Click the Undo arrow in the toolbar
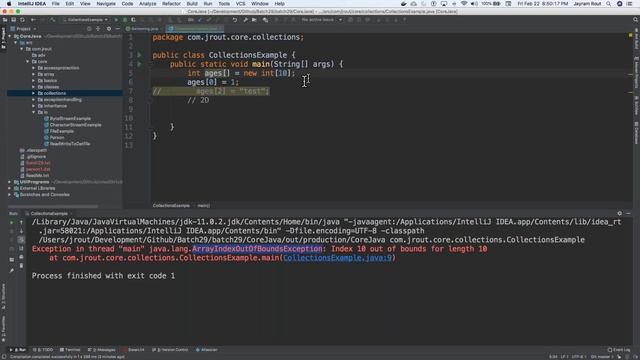Screen dimensions: 640x360 pyautogui.click(x=235, y=20)
